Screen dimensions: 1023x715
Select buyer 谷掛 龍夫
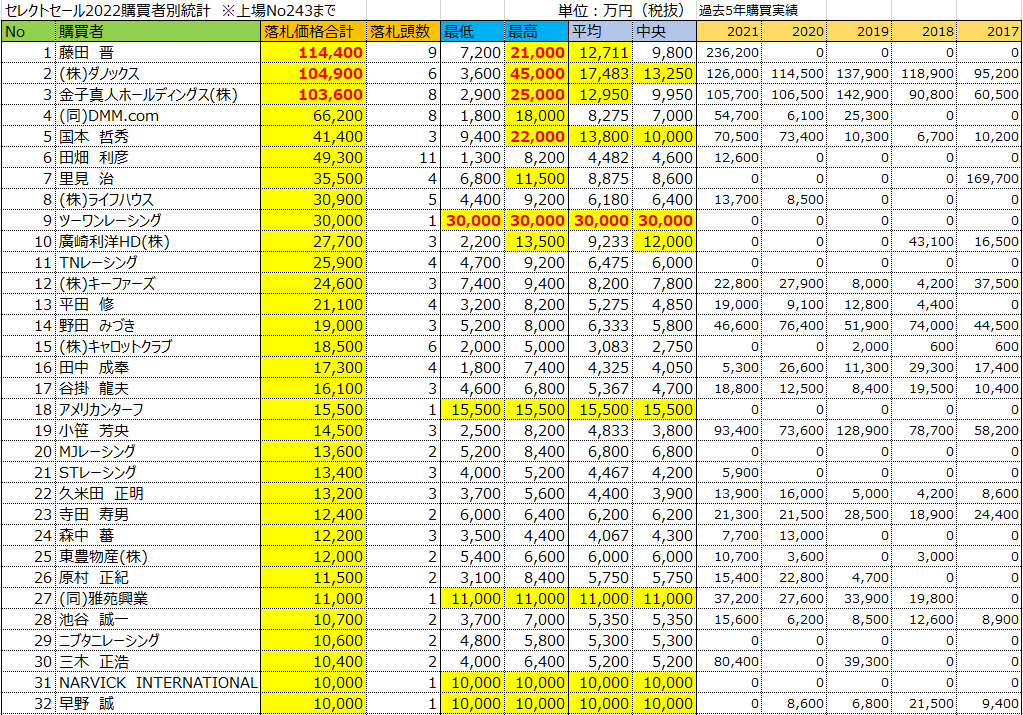point(94,388)
